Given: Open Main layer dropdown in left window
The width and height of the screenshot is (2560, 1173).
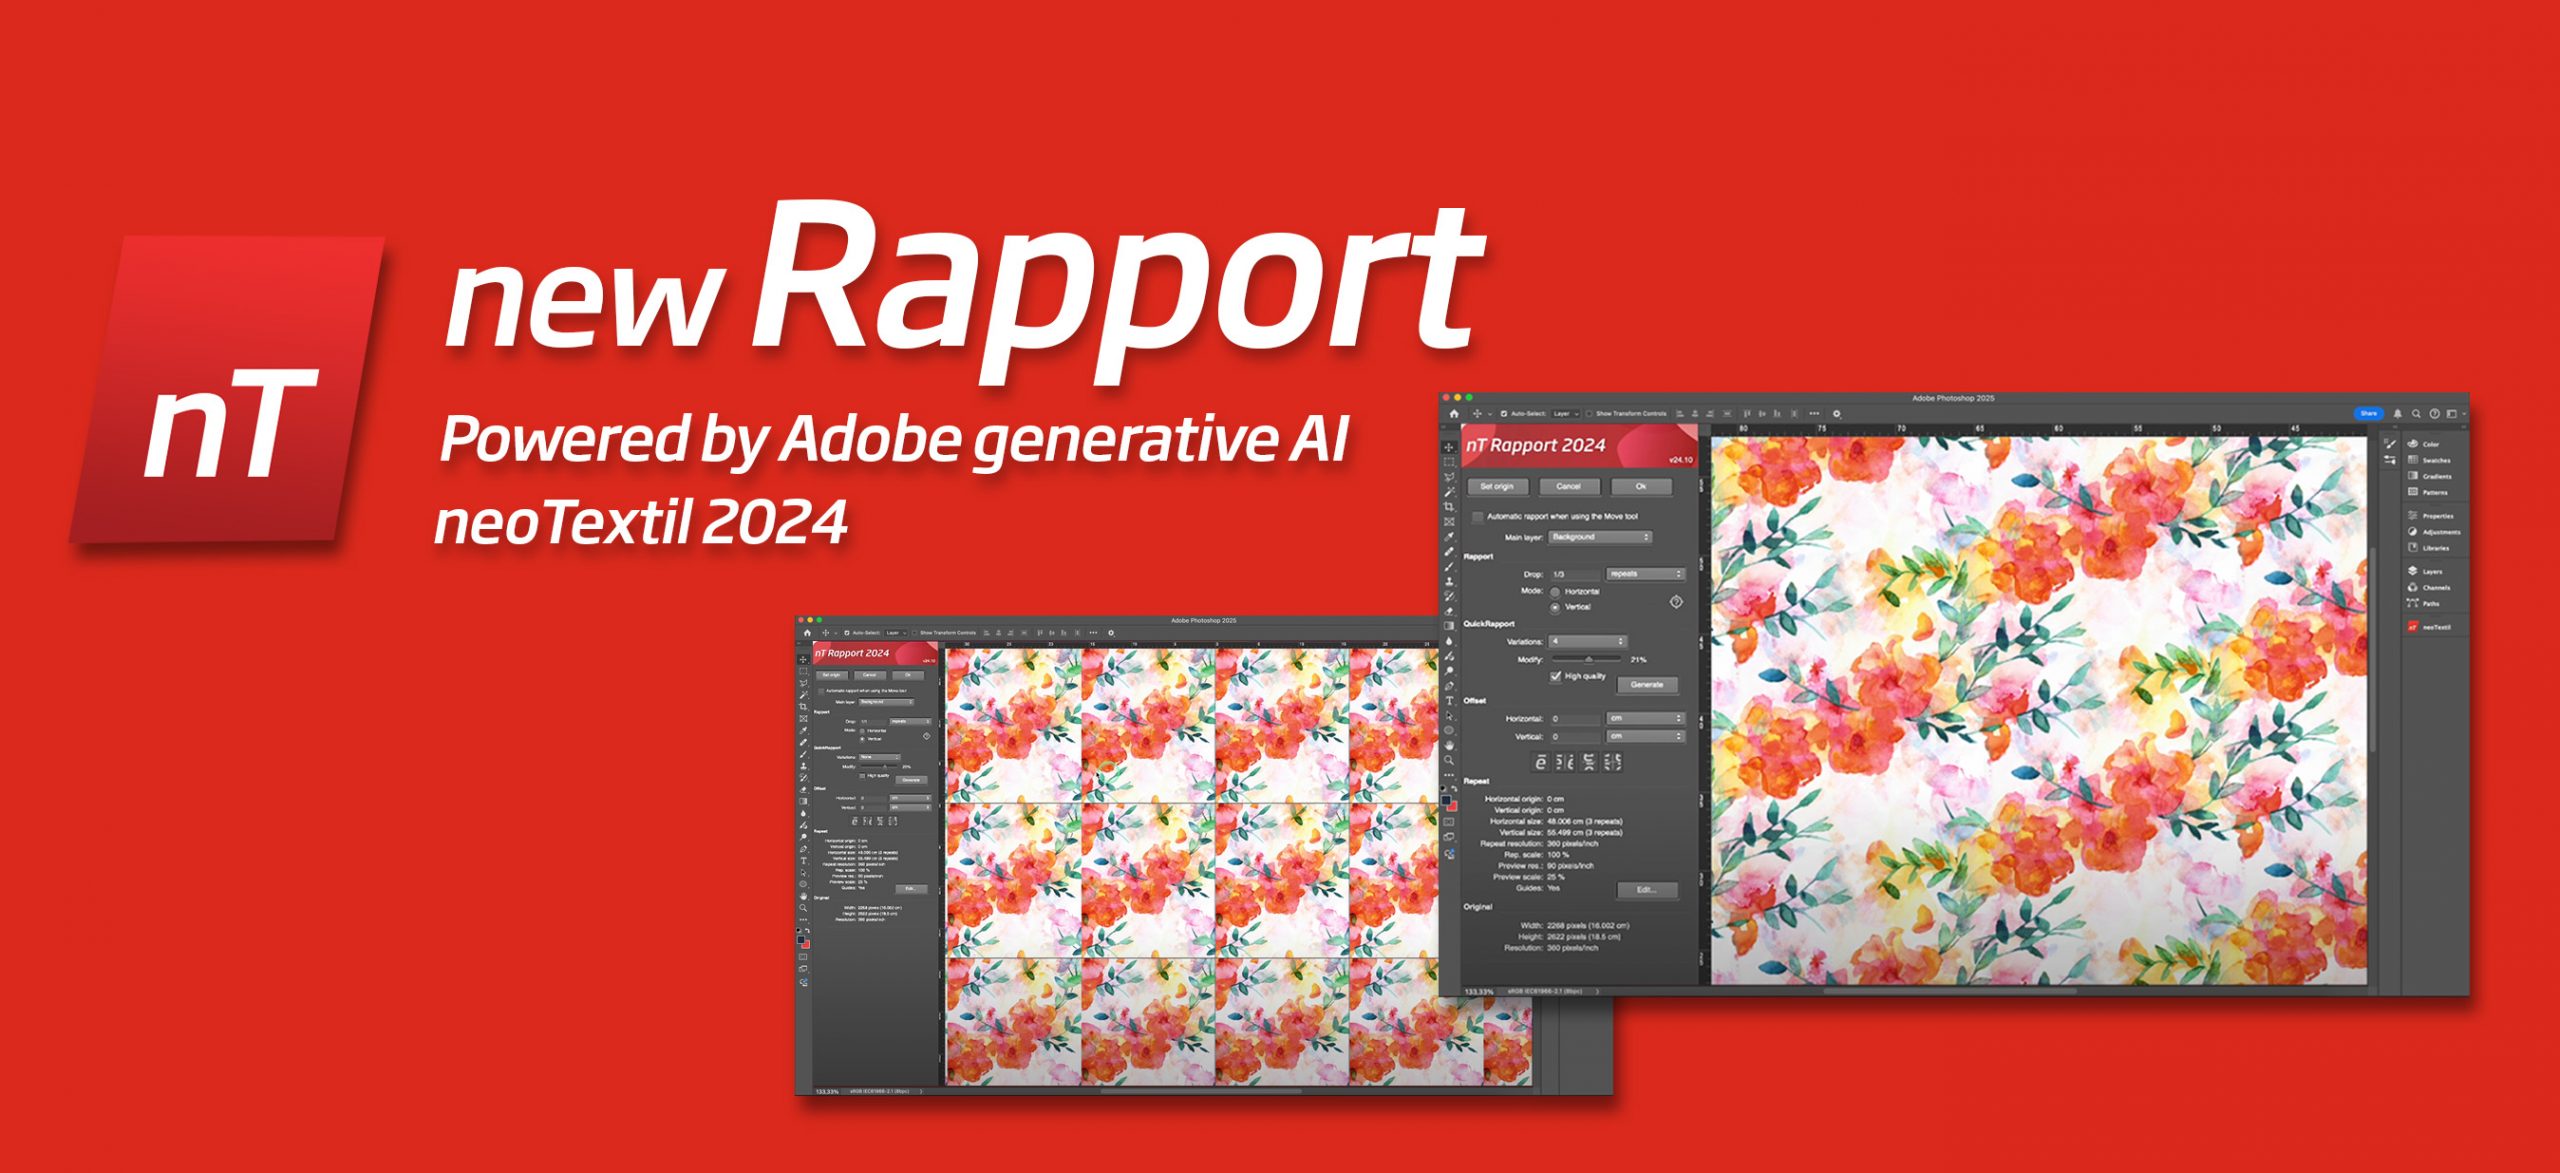Looking at the screenshot, I should click(x=887, y=702).
